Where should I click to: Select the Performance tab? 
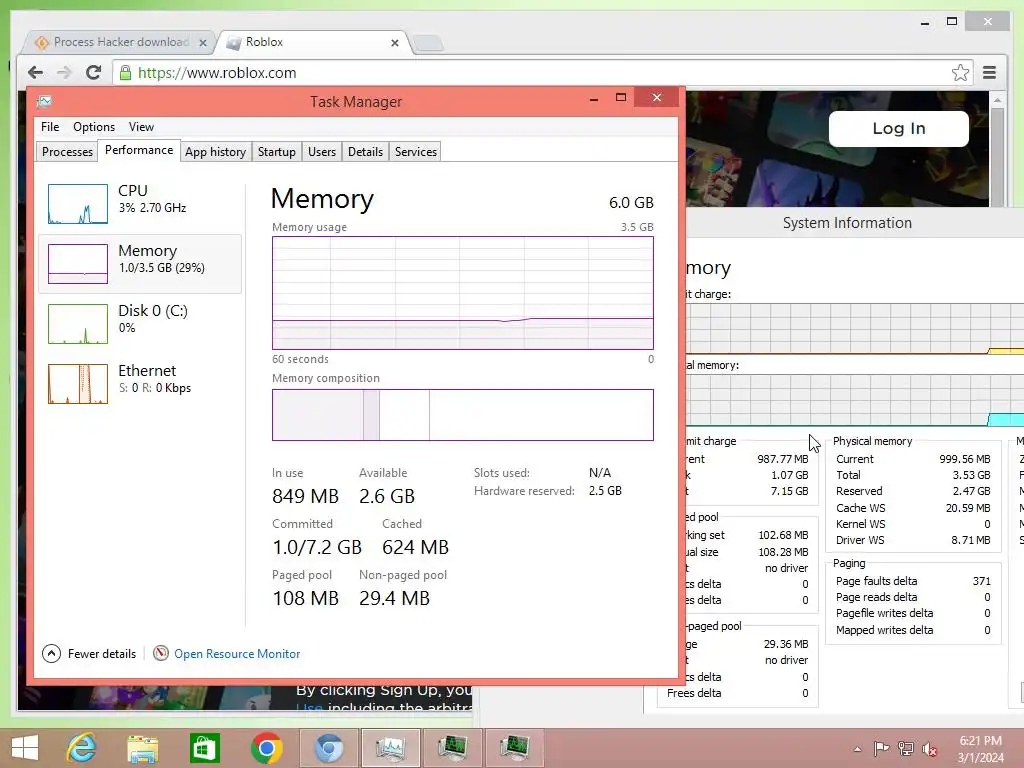139,150
